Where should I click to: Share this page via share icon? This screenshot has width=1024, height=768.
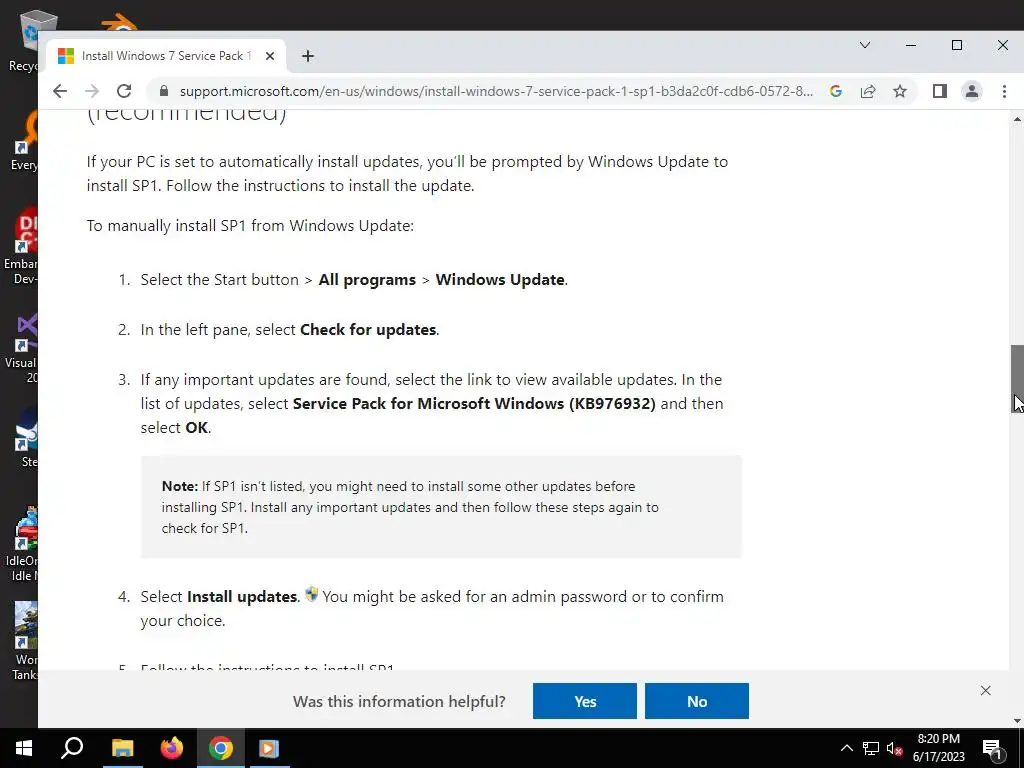[868, 91]
